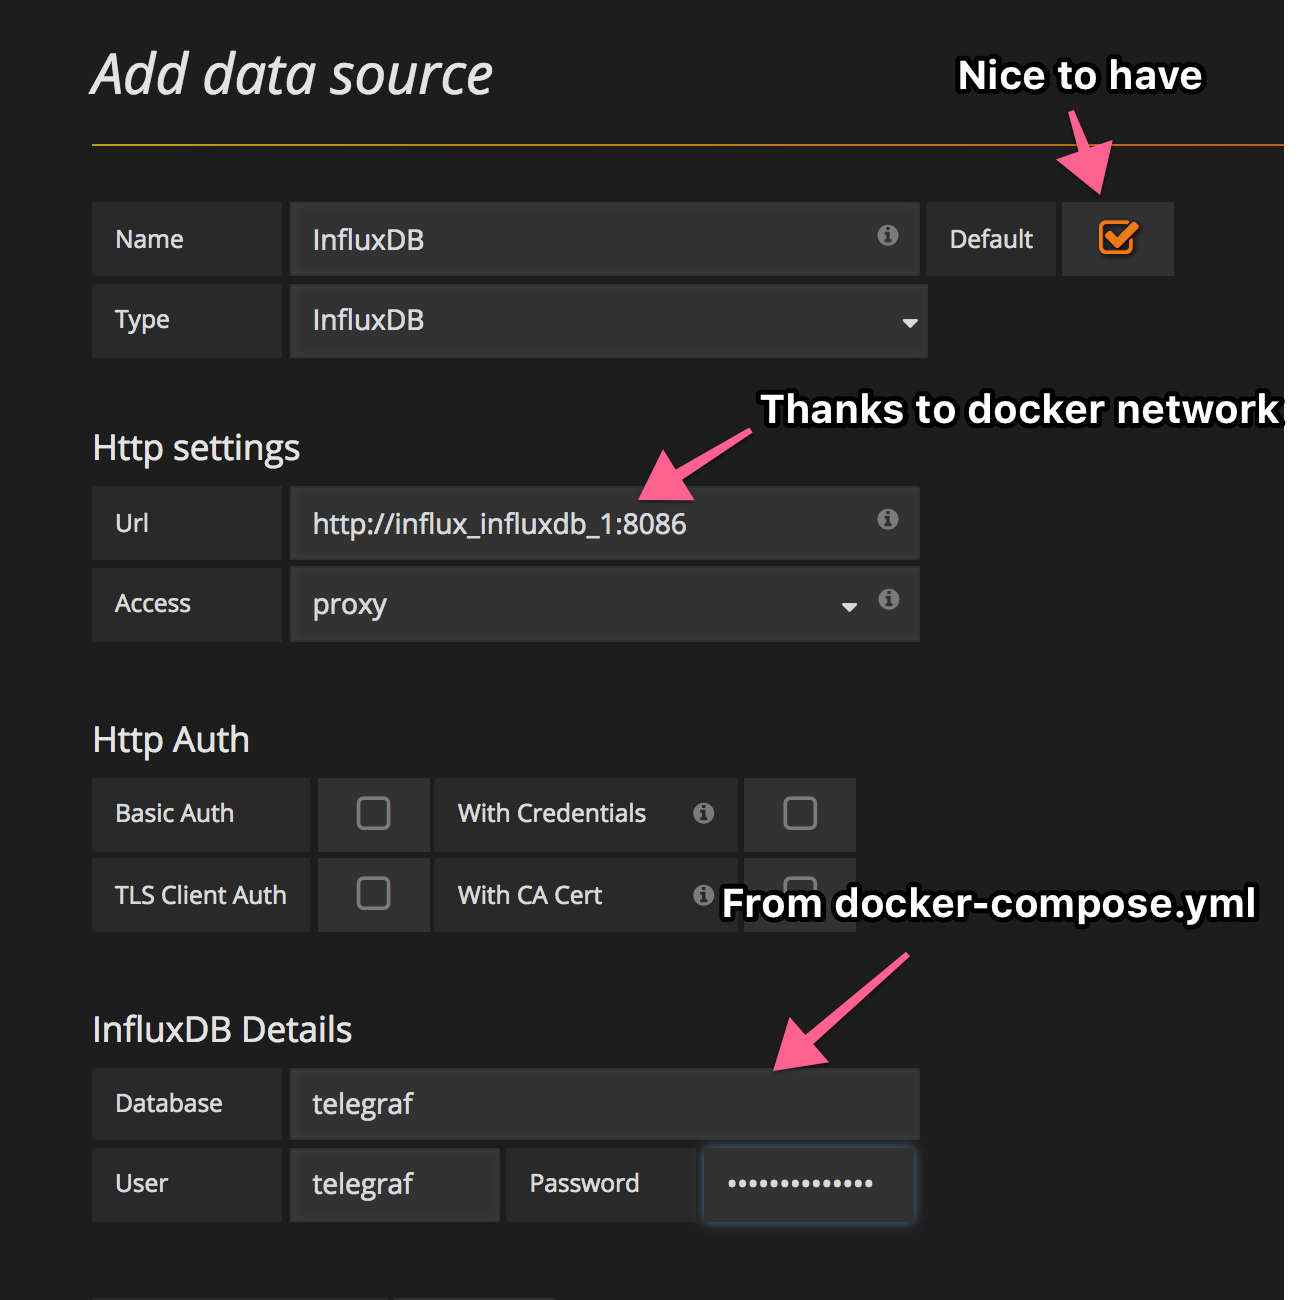The image size is (1306, 1300).
Task: Click the Name input showing InfluxDB
Action: coord(550,239)
